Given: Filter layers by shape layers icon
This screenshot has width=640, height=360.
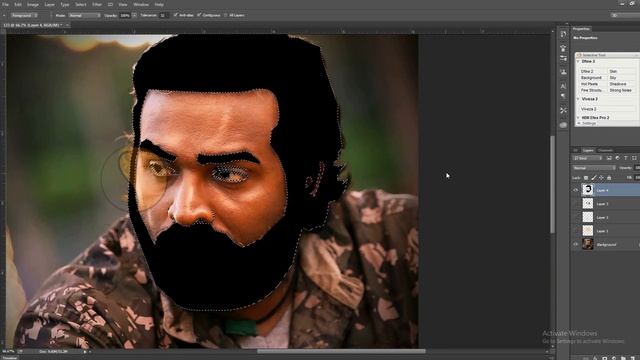Looking at the screenshot, I should 634,158.
